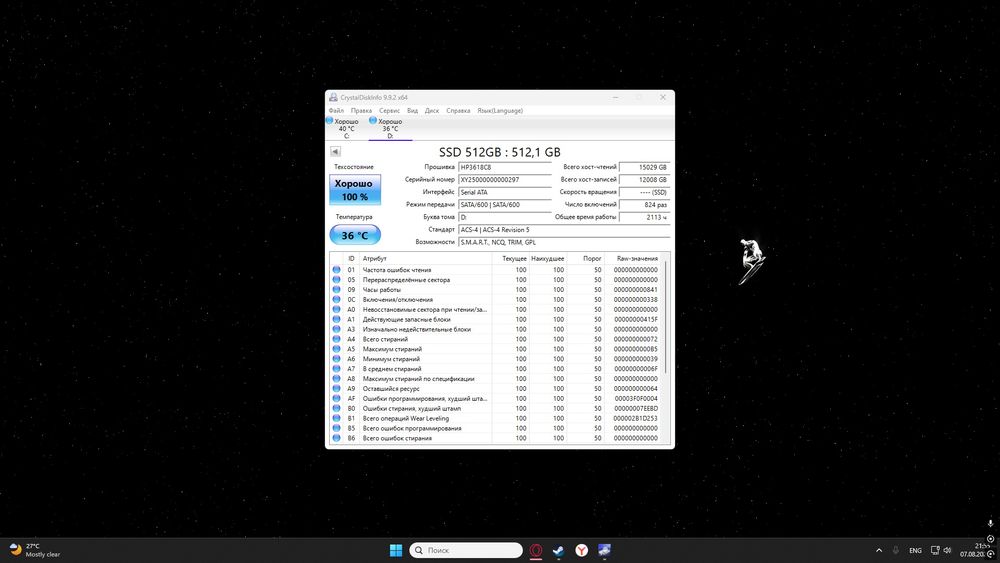The width and height of the screenshot is (1000, 563).
Task: Open volume control in system tray
Action: pyautogui.click(x=948, y=550)
